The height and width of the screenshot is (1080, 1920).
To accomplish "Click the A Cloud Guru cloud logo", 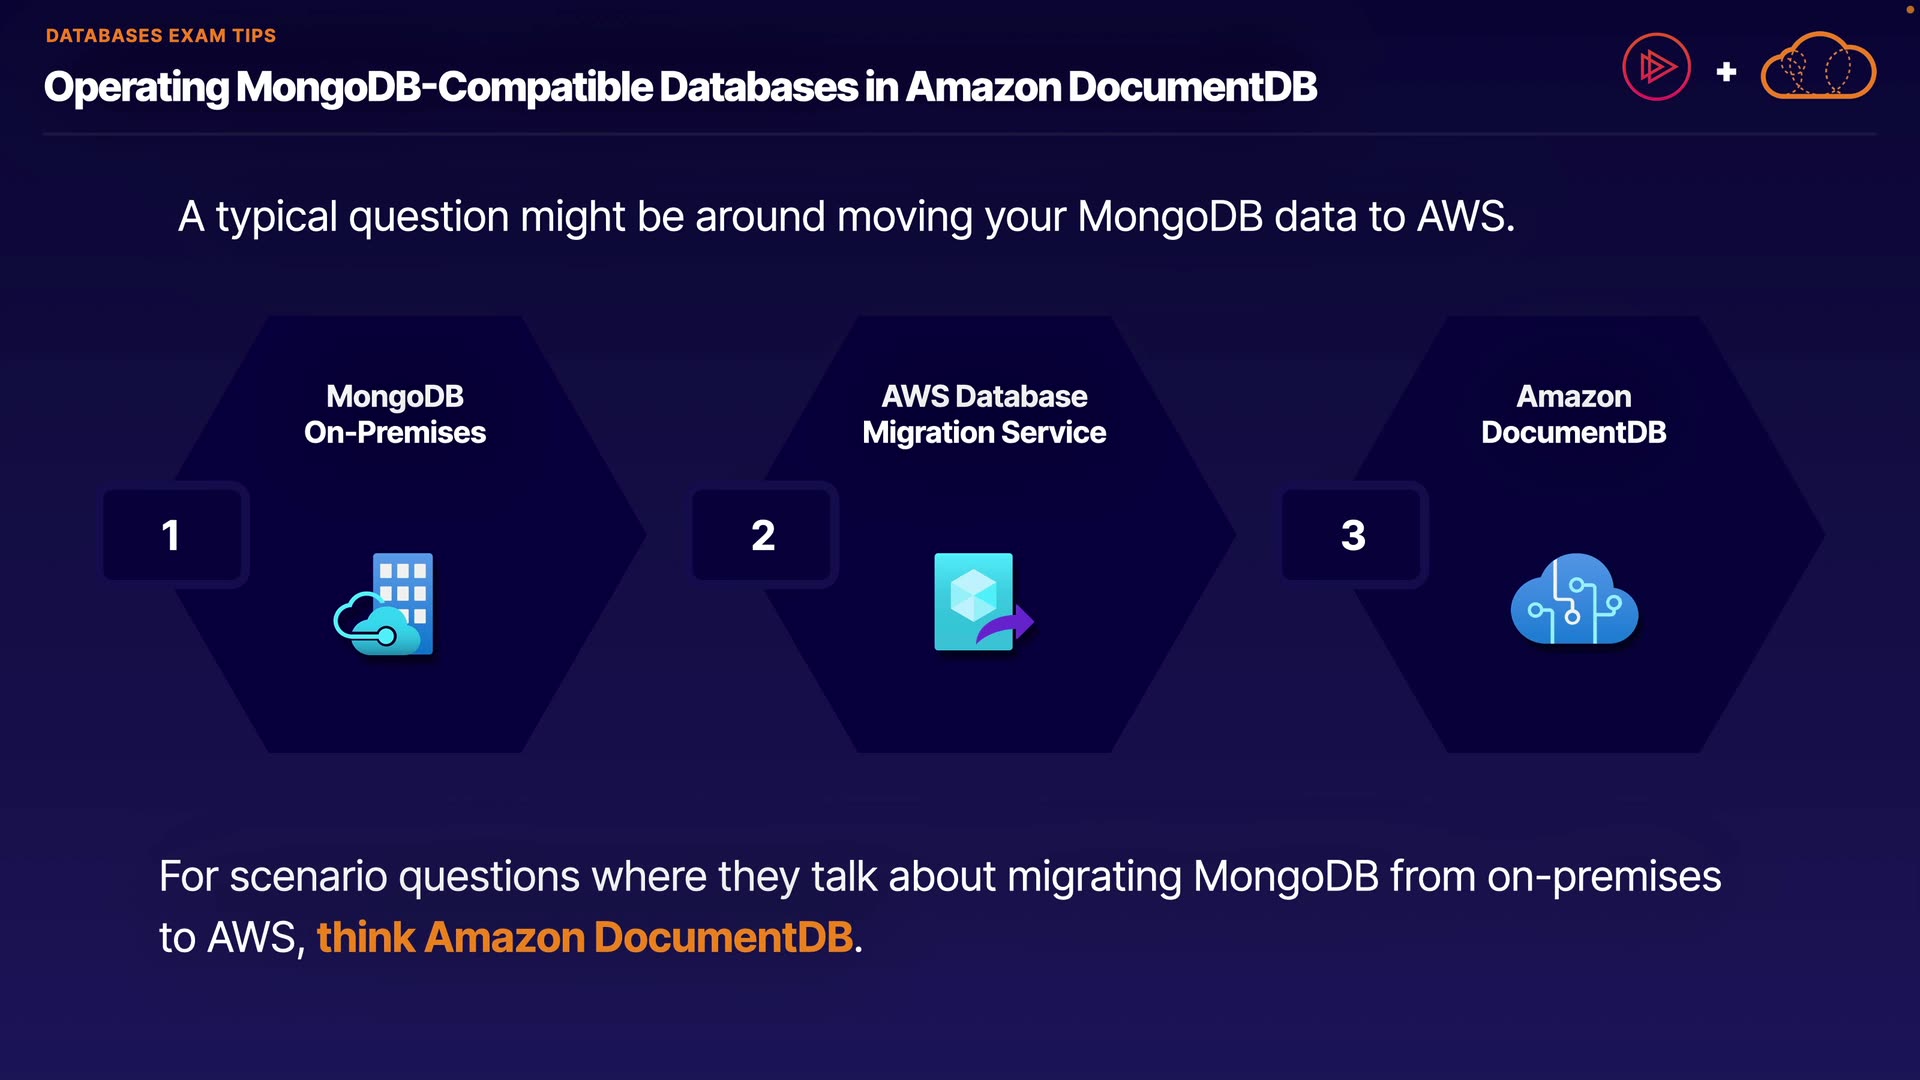I will coord(1818,67).
